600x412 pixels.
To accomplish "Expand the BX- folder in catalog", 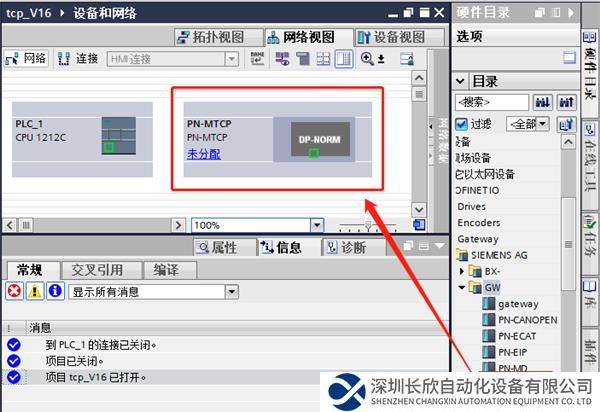I will [x=463, y=271].
